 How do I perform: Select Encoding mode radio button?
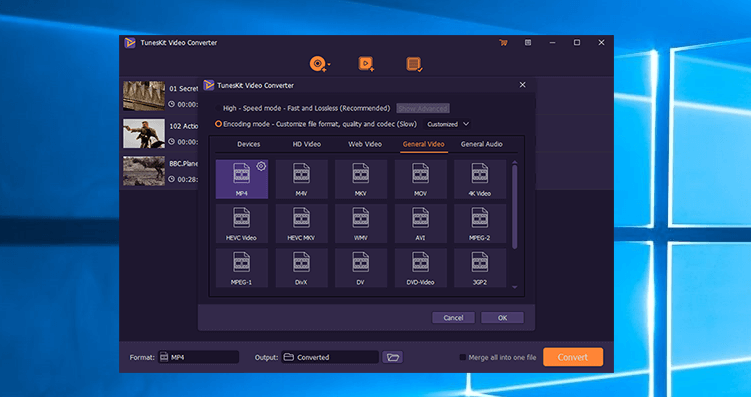[x=218, y=124]
